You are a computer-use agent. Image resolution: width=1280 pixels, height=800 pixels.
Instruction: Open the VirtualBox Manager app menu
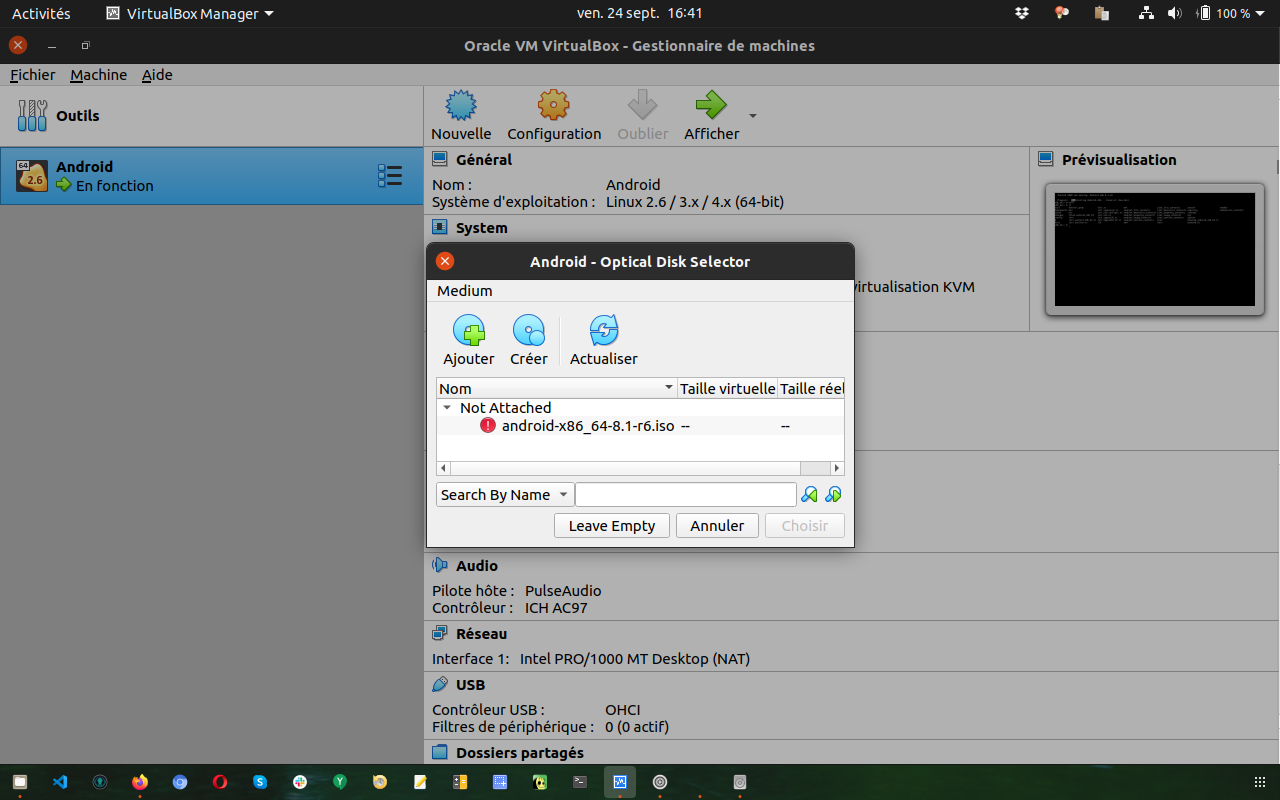(x=190, y=13)
